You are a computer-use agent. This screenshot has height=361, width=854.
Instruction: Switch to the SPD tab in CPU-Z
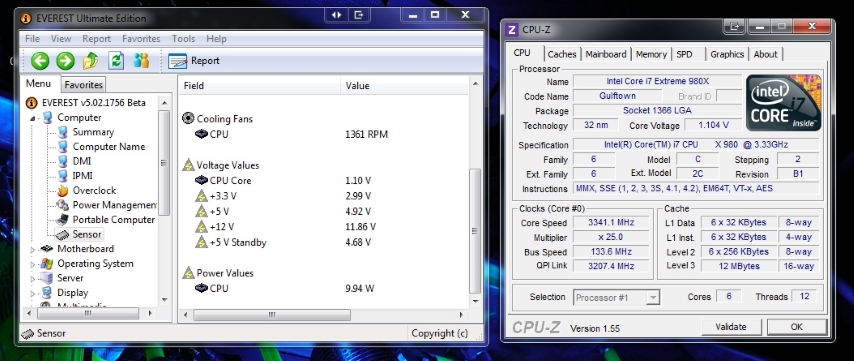685,54
